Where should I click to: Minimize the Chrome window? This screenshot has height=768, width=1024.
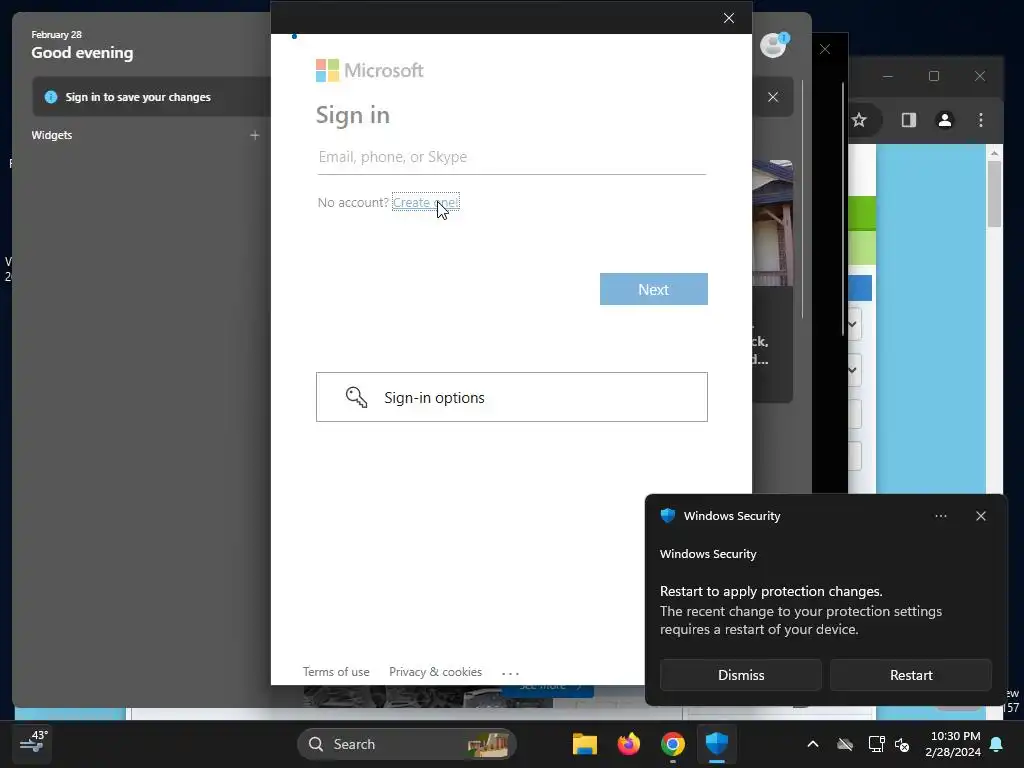888,76
